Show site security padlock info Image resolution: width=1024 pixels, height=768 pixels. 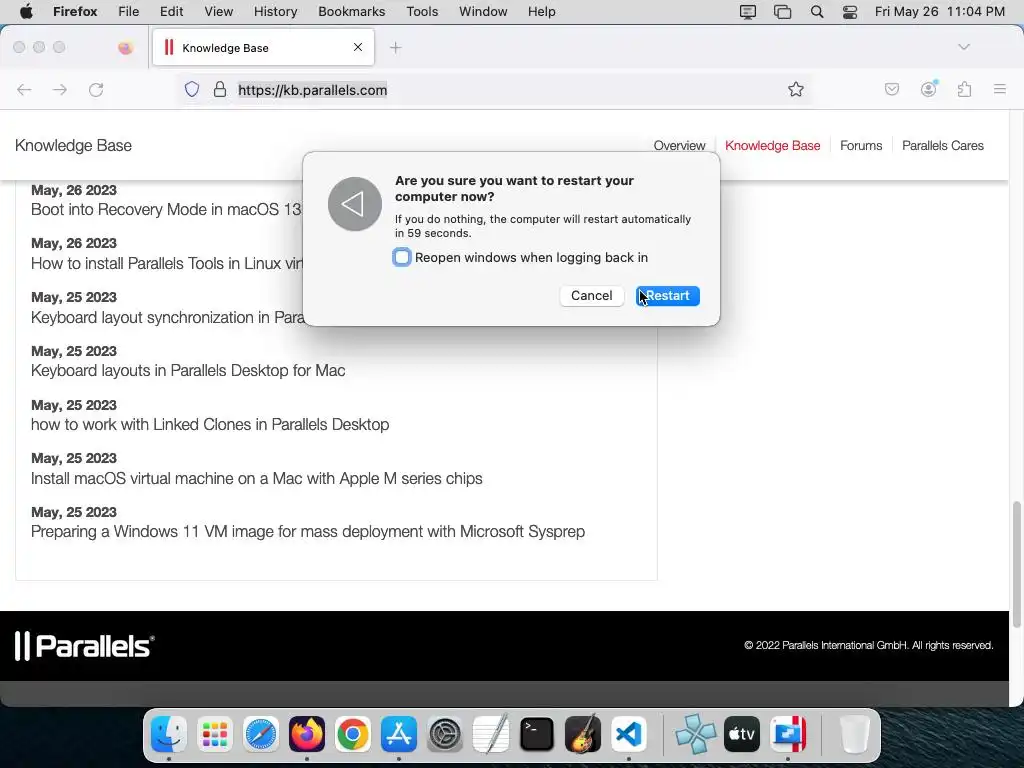coord(220,89)
